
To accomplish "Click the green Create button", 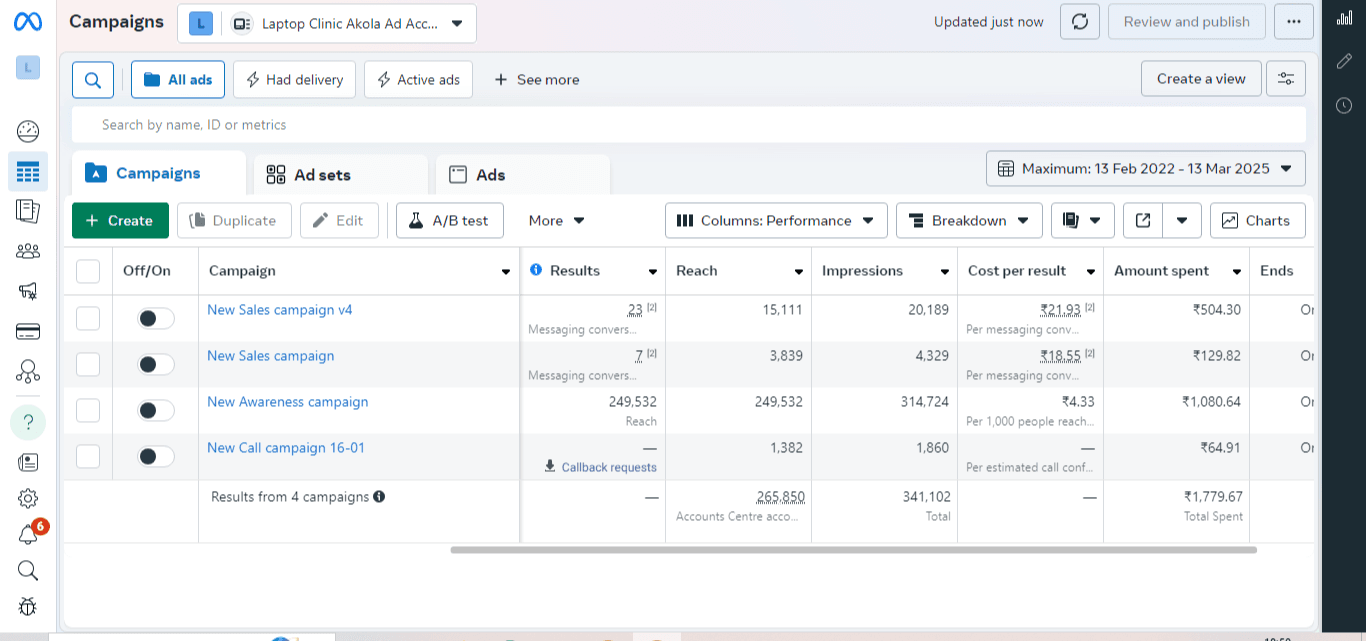I will tap(120, 221).
